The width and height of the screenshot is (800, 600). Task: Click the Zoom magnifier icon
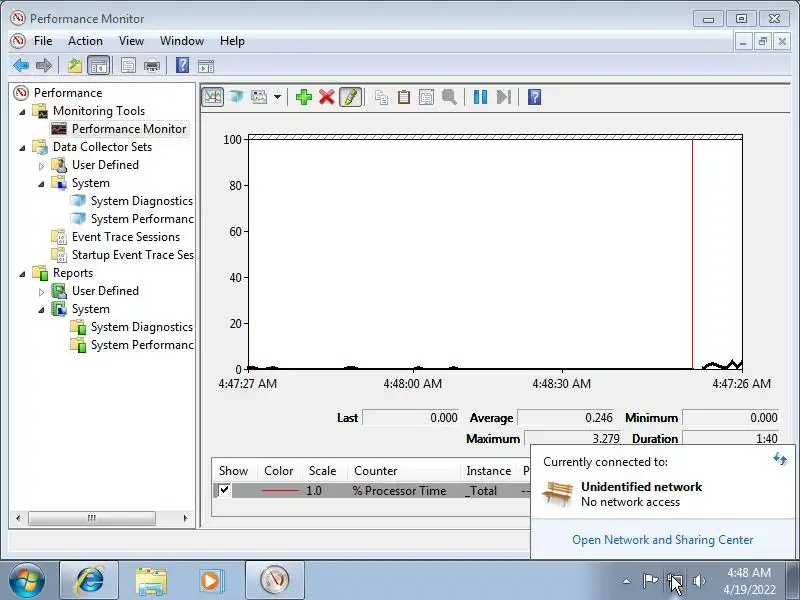[449, 97]
